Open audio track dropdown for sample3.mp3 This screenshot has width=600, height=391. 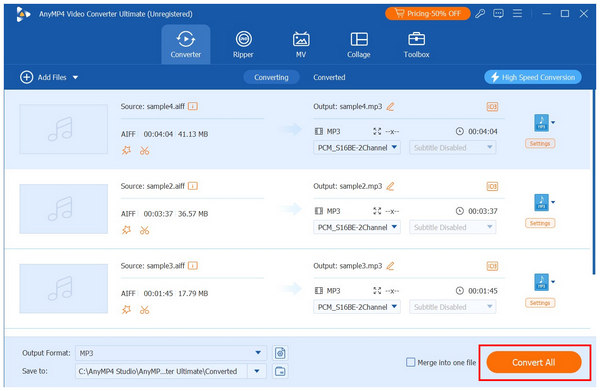(x=357, y=307)
